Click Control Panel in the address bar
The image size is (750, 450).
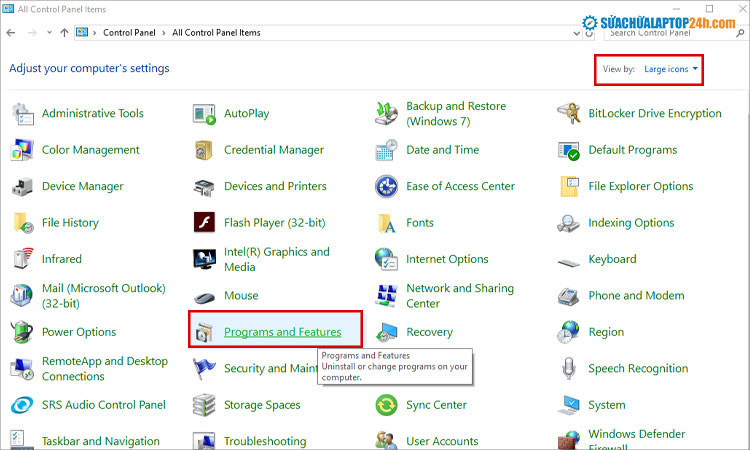[x=129, y=33]
